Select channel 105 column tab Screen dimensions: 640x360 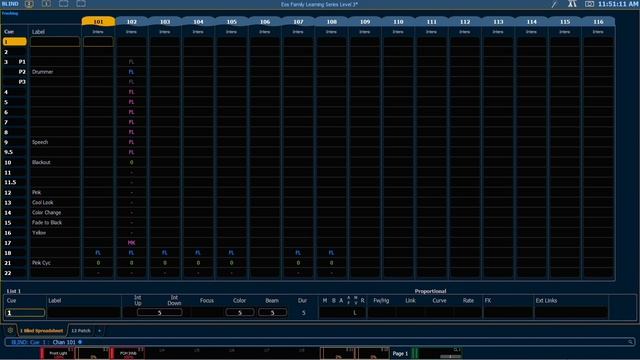pos(231,22)
